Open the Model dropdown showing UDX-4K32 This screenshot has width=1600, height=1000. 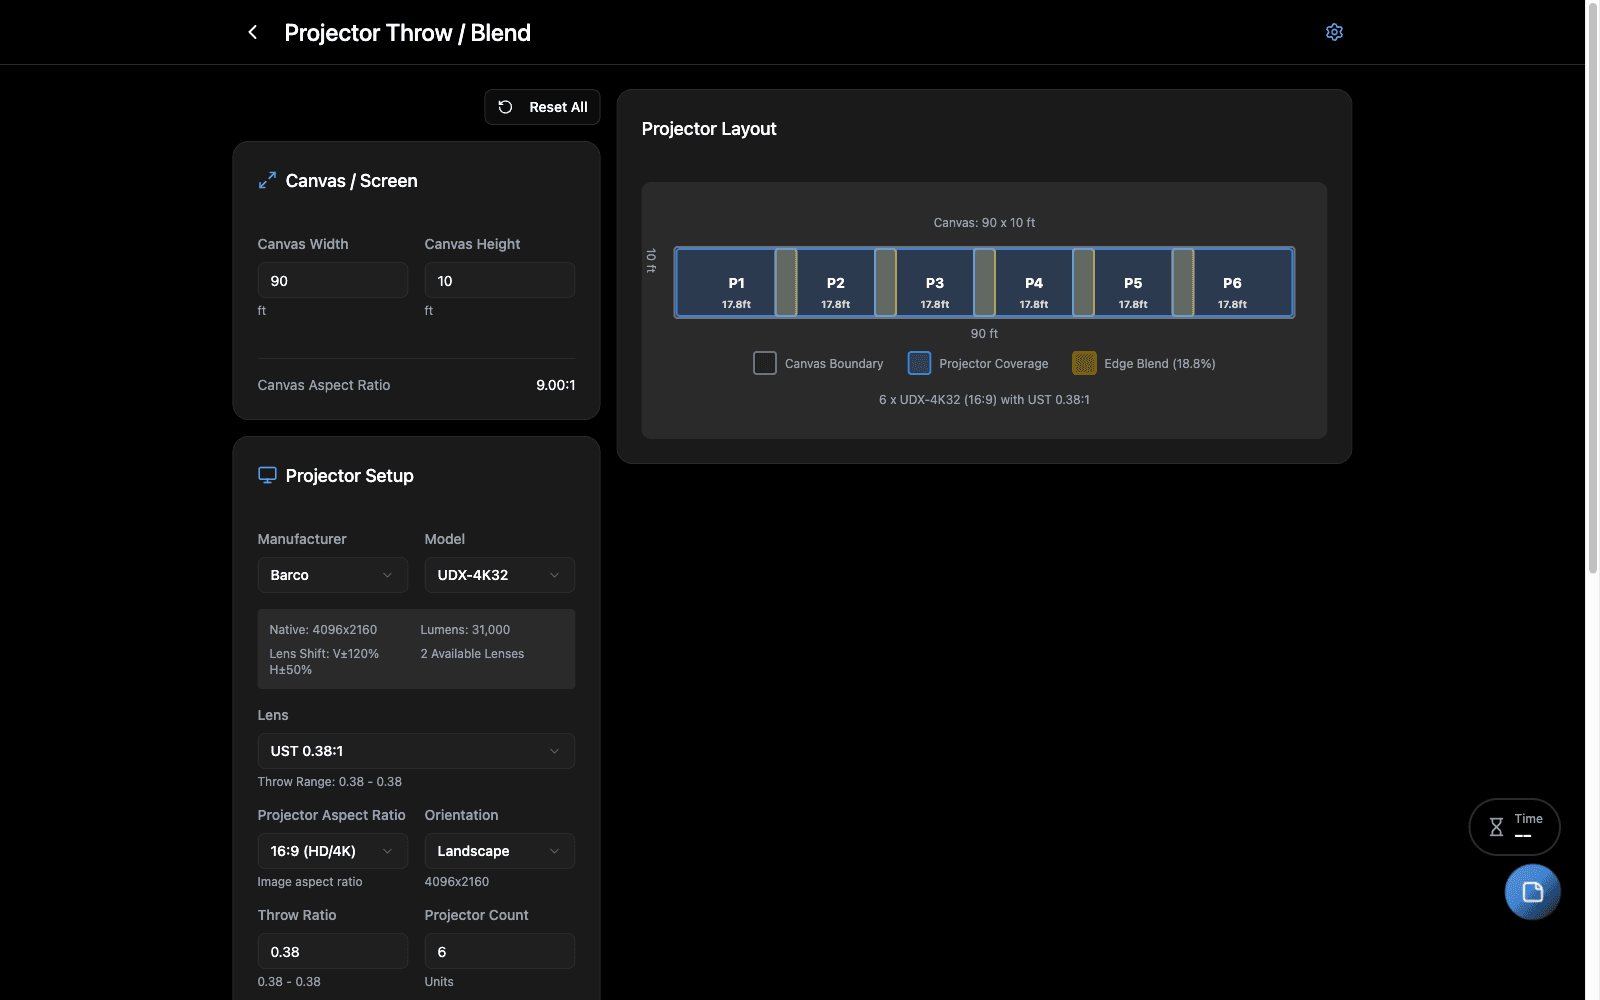pyautogui.click(x=499, y=575)
